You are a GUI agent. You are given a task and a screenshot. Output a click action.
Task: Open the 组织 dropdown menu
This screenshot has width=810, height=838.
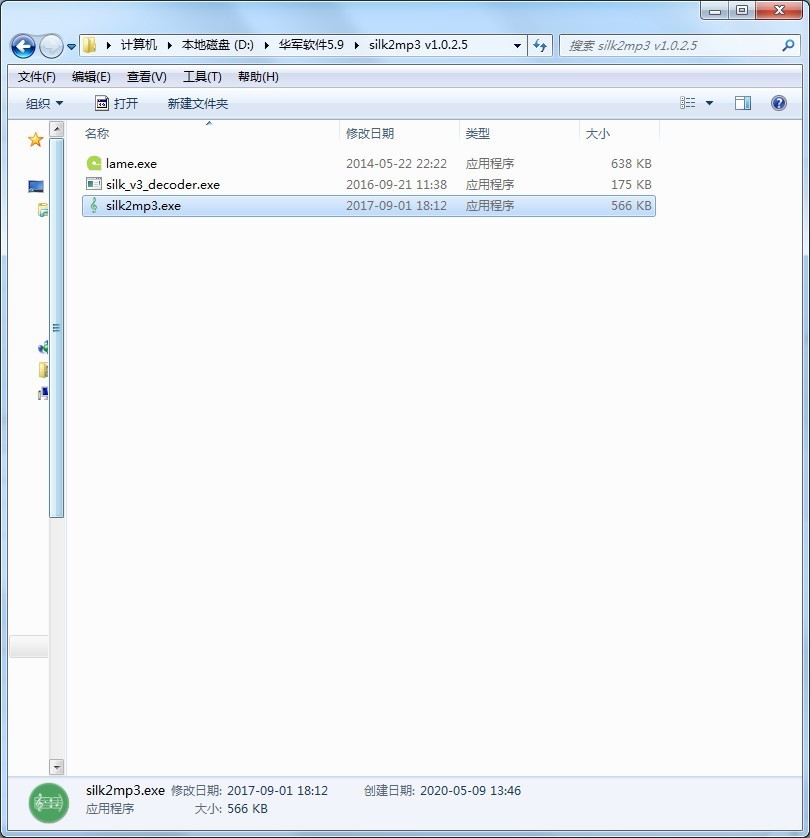point(44,103)
